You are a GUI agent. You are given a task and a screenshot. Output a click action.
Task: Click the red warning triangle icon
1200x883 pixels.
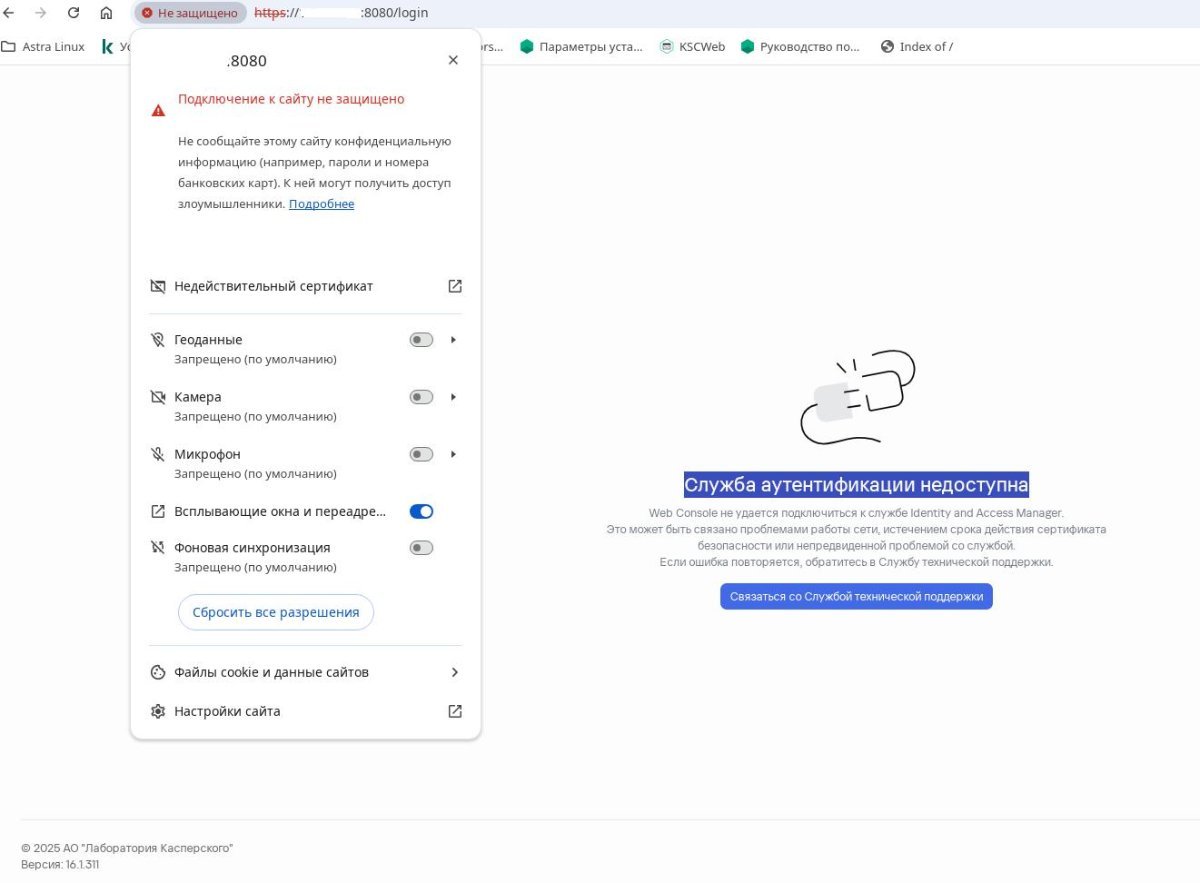(x=158, y=110)
